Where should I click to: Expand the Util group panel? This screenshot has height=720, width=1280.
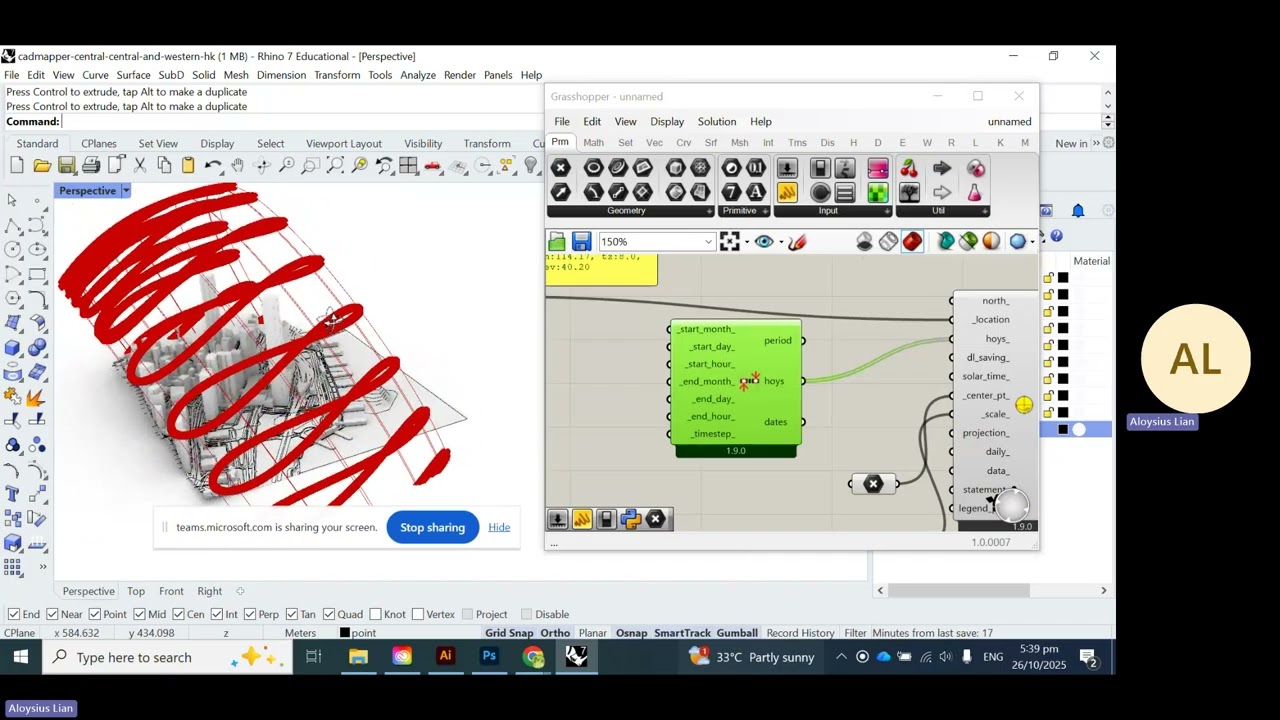[x=985, y=211]
